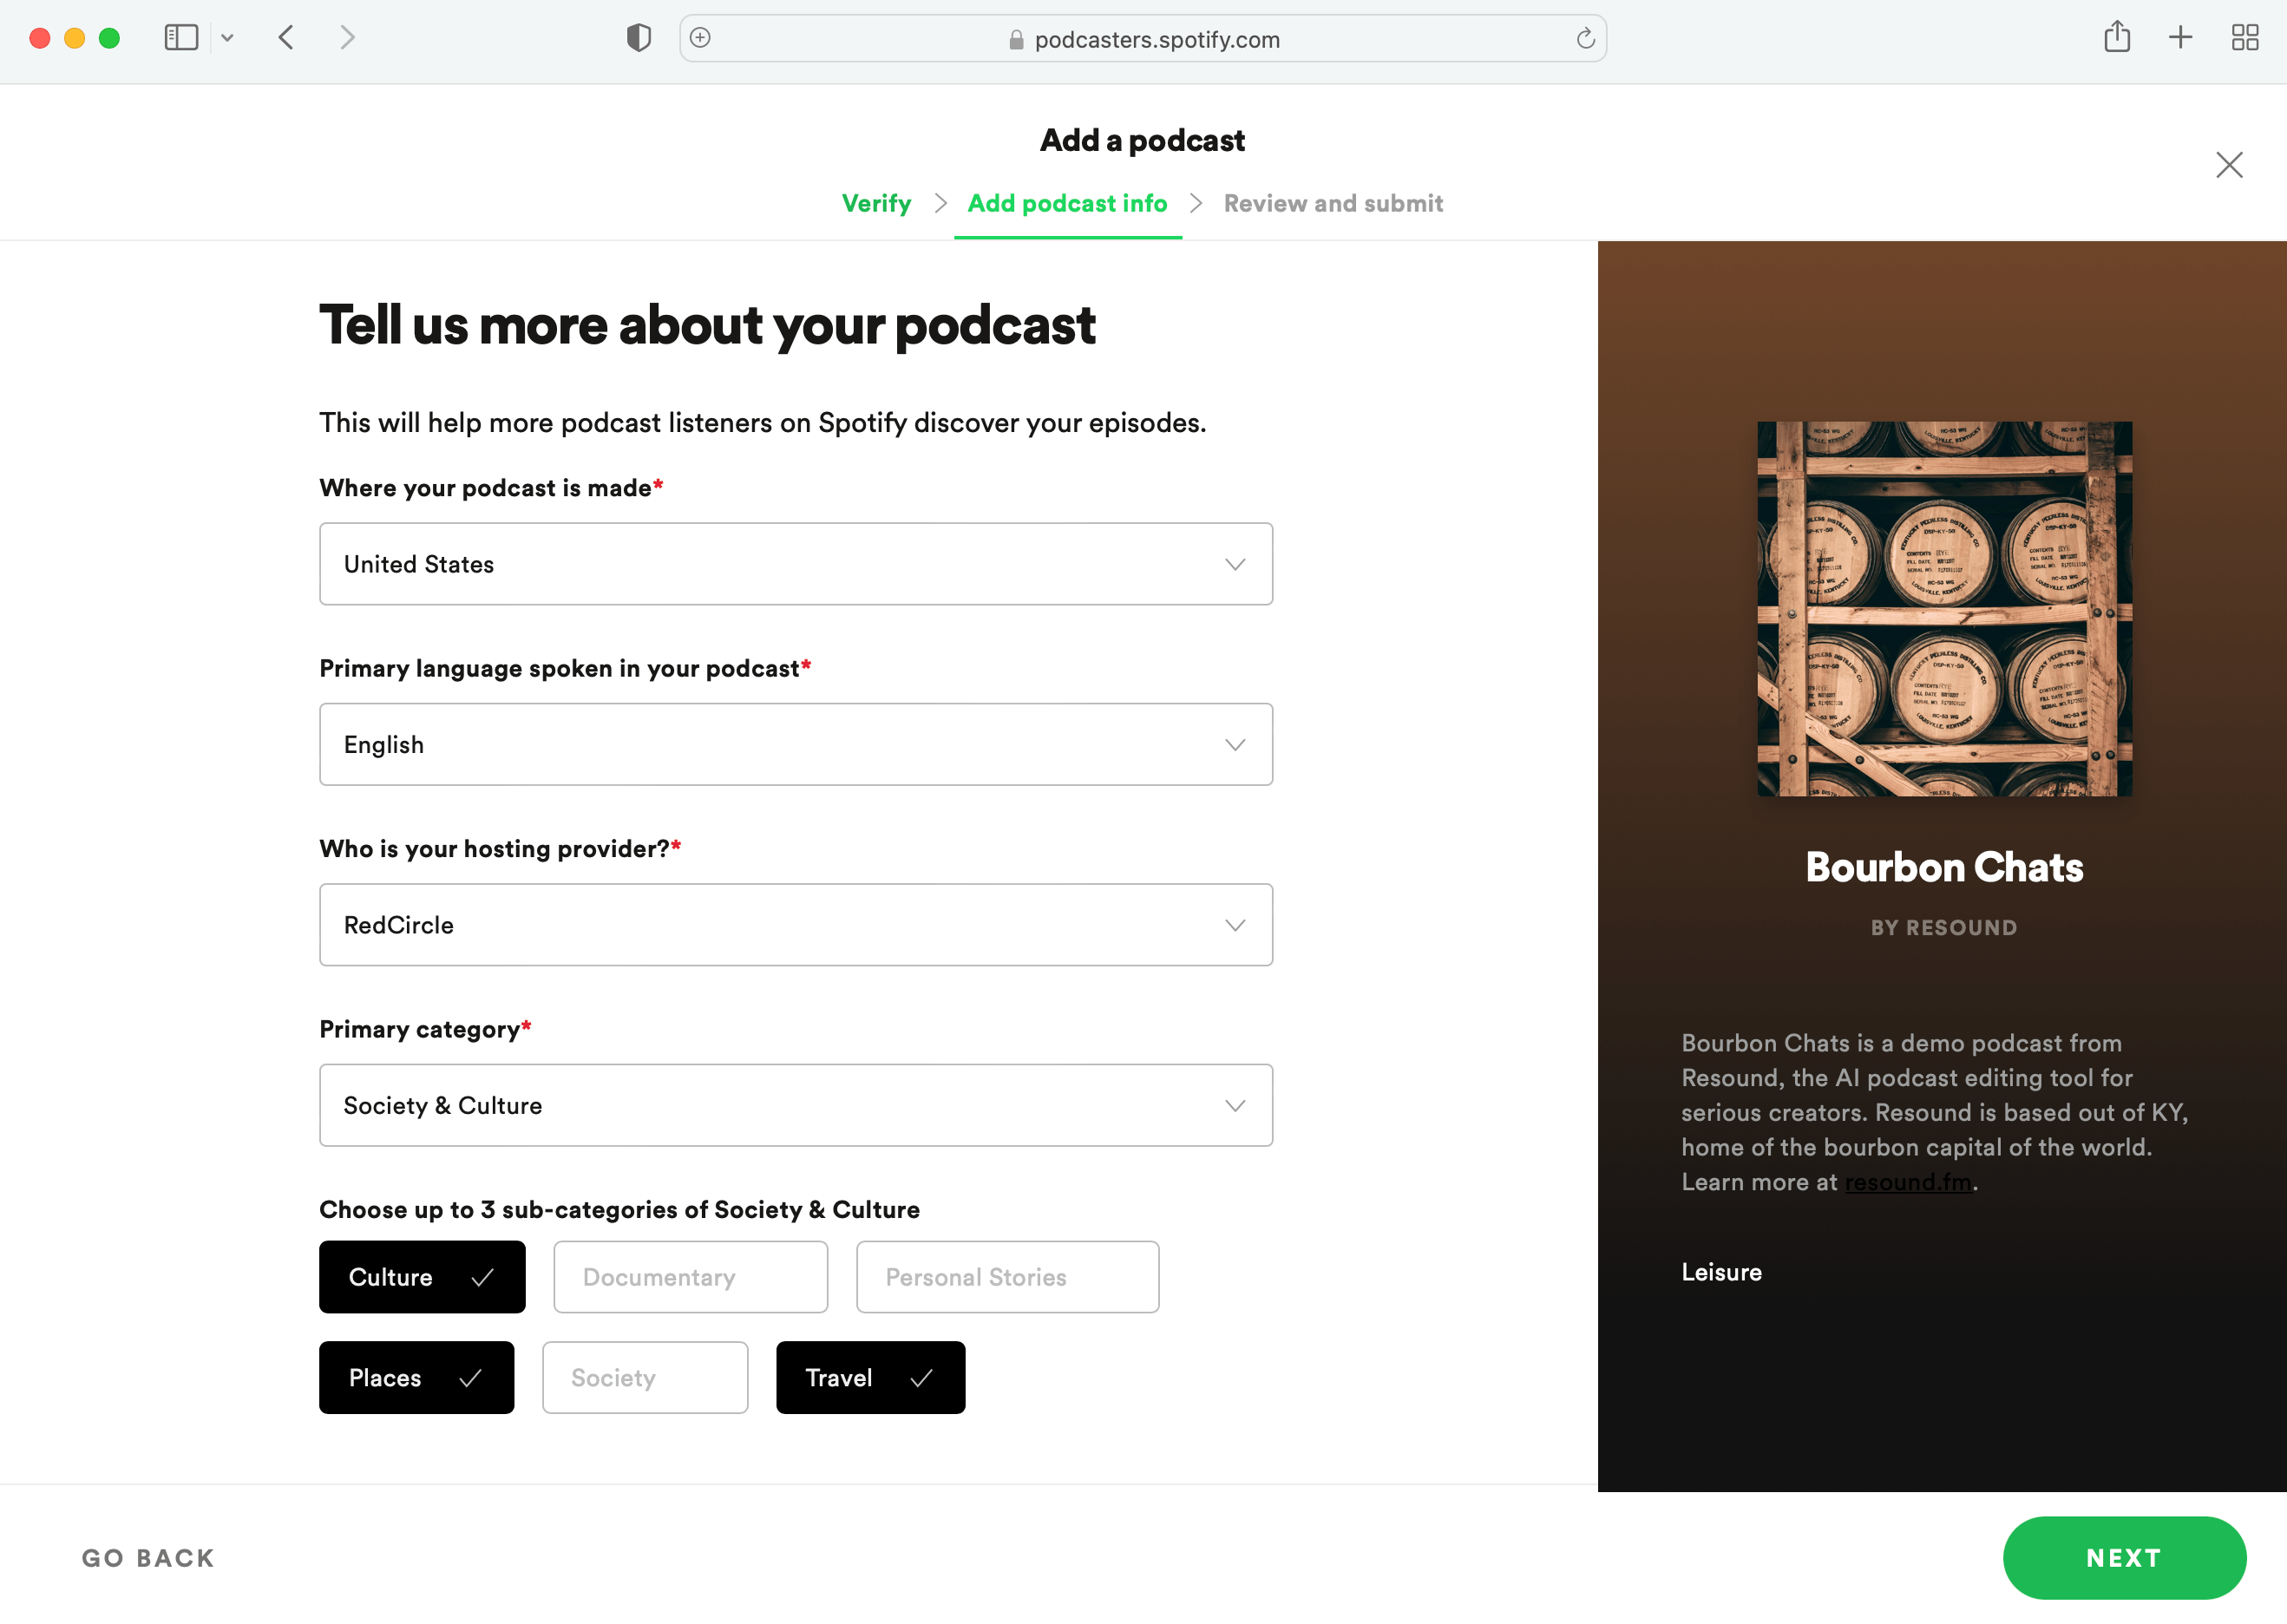
Task: Open the privacy shield report icon
Action: (638, 38)
